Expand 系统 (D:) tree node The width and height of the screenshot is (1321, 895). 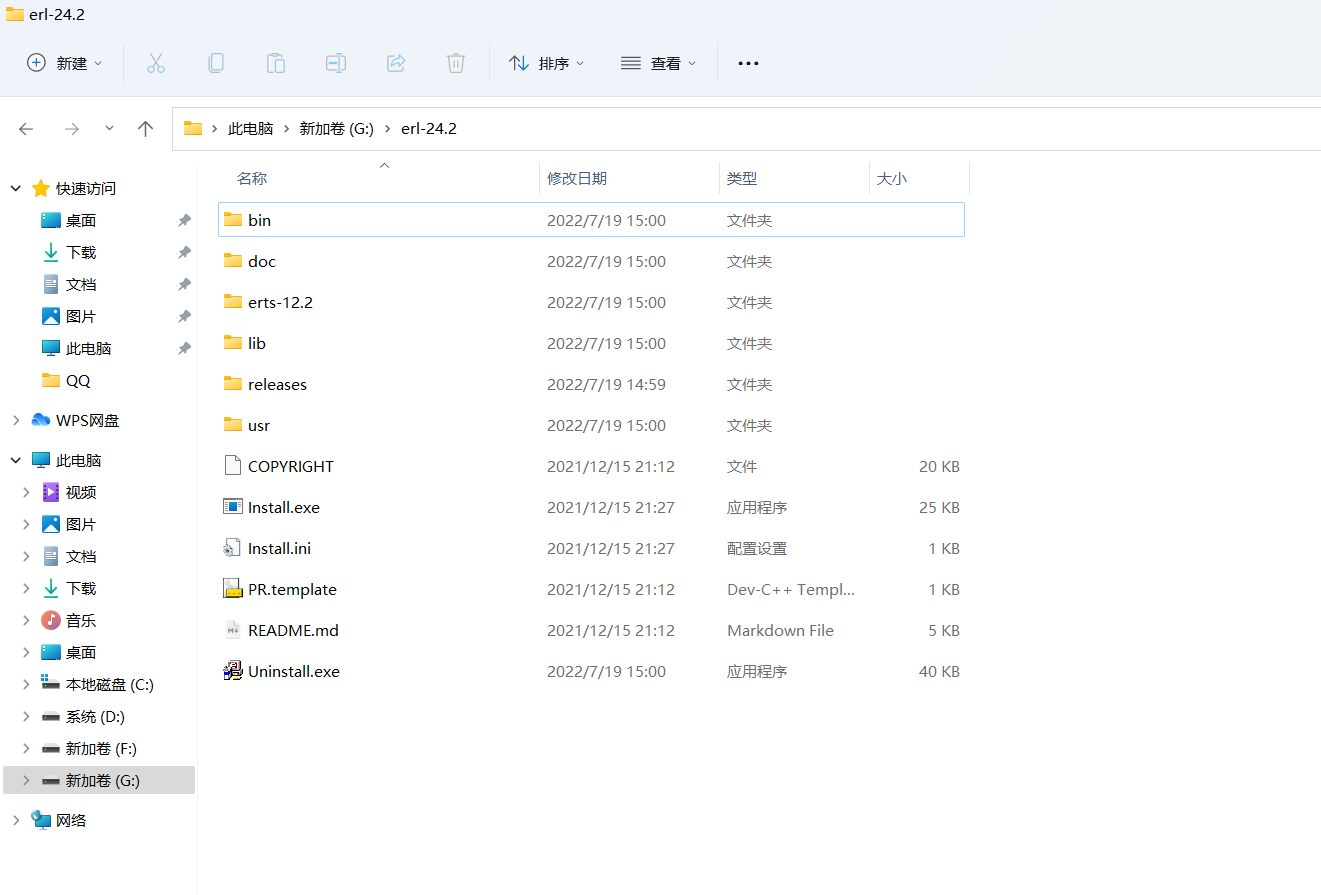(x=27, y=716)
